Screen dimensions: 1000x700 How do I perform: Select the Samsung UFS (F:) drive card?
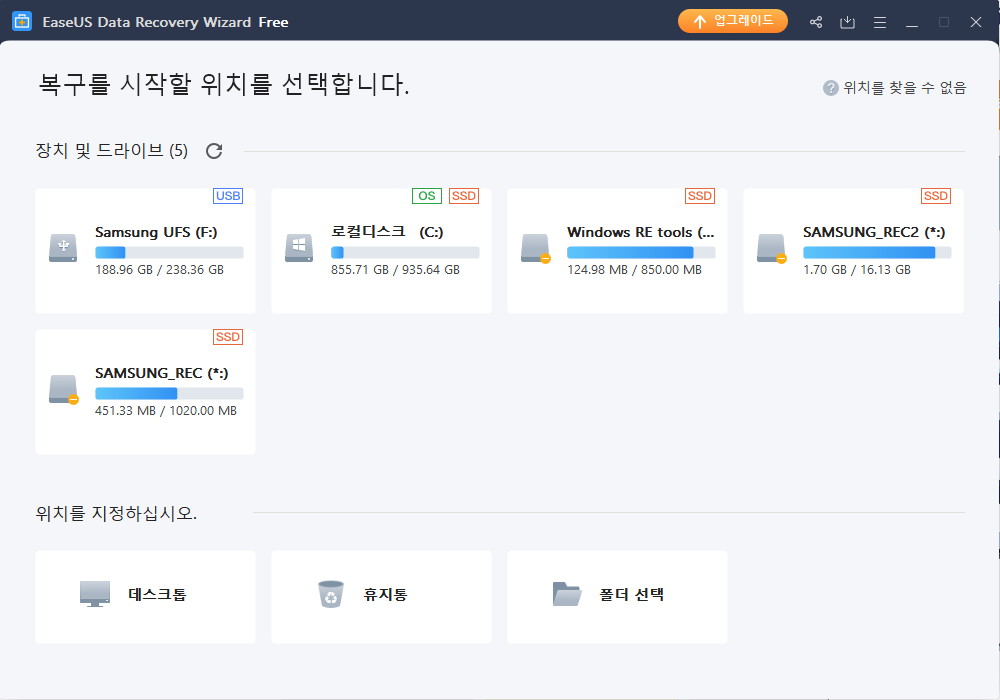tap(145, 251)
